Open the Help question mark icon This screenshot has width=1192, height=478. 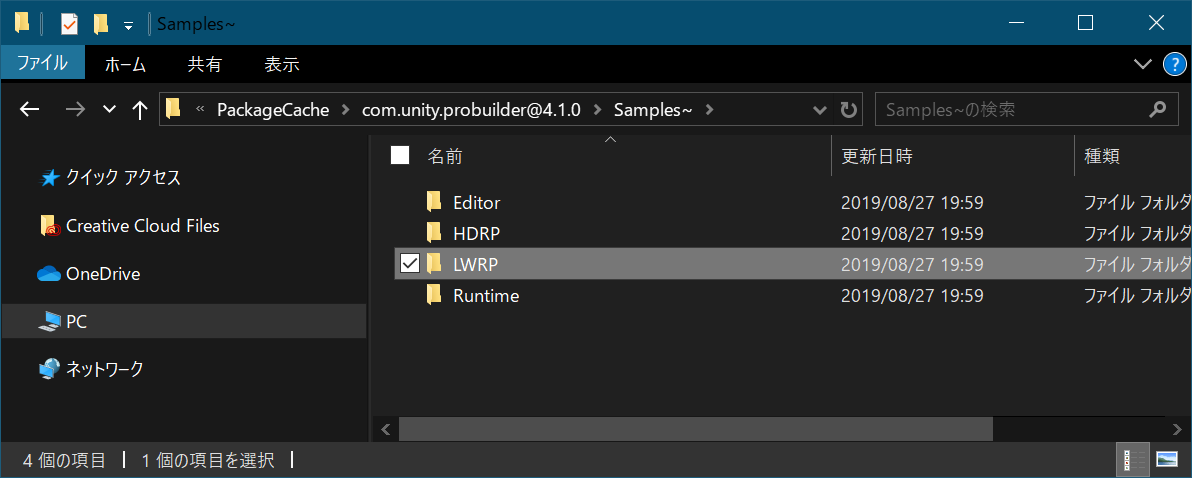click(x=1174, y=65)
